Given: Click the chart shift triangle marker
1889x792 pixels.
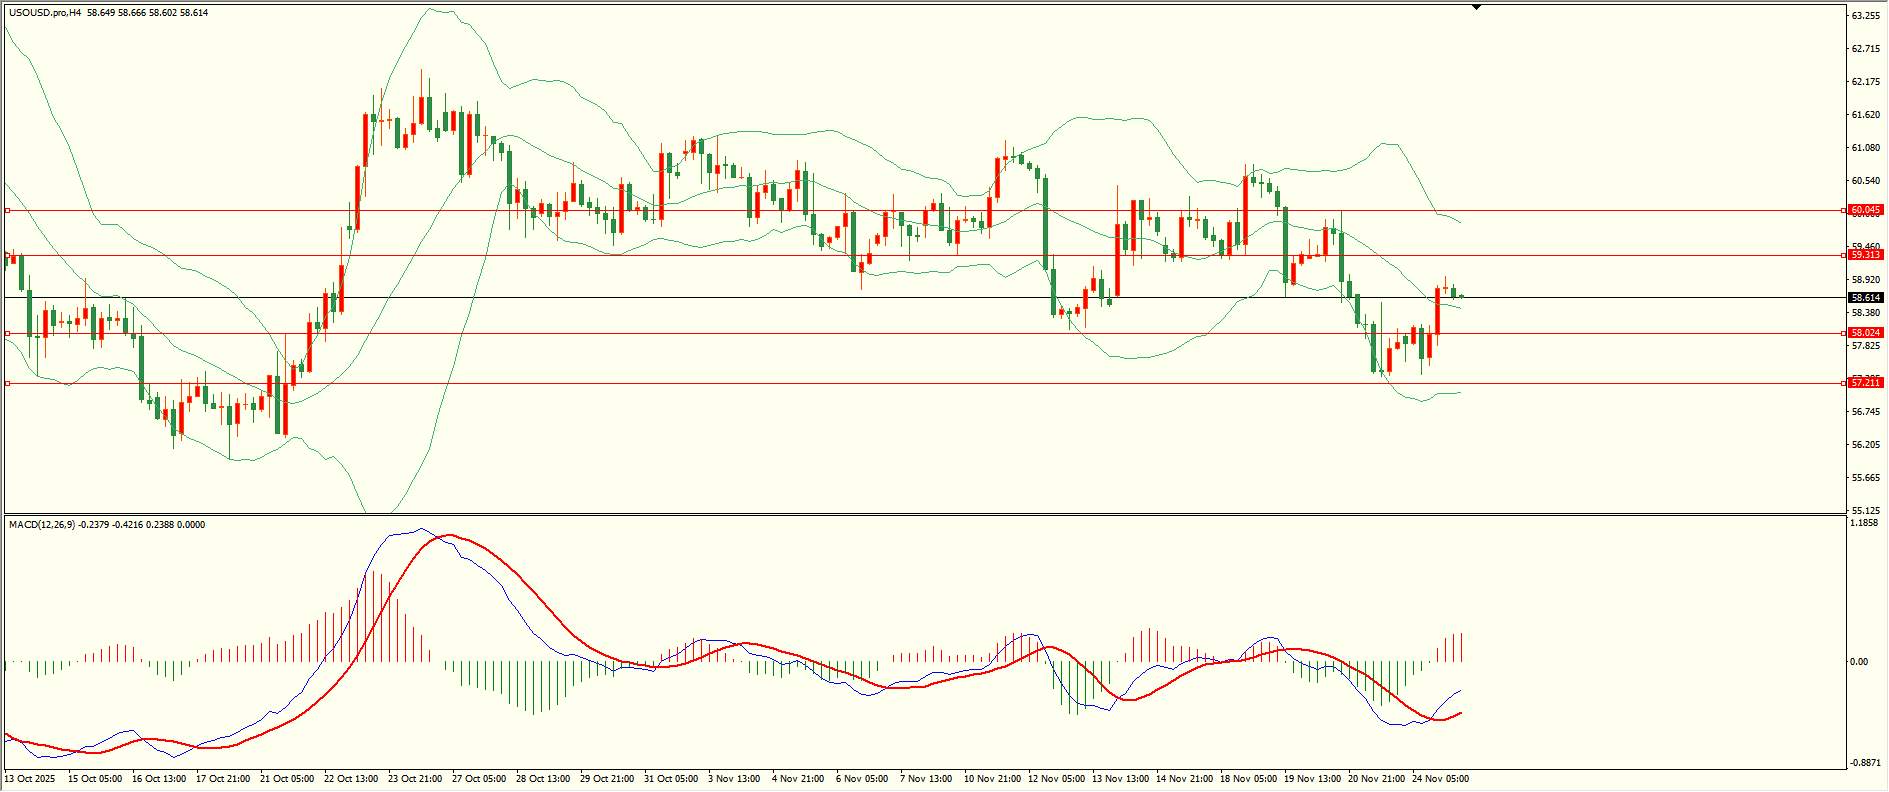Looking at the screenshot, I should [x=1476, y=7].
